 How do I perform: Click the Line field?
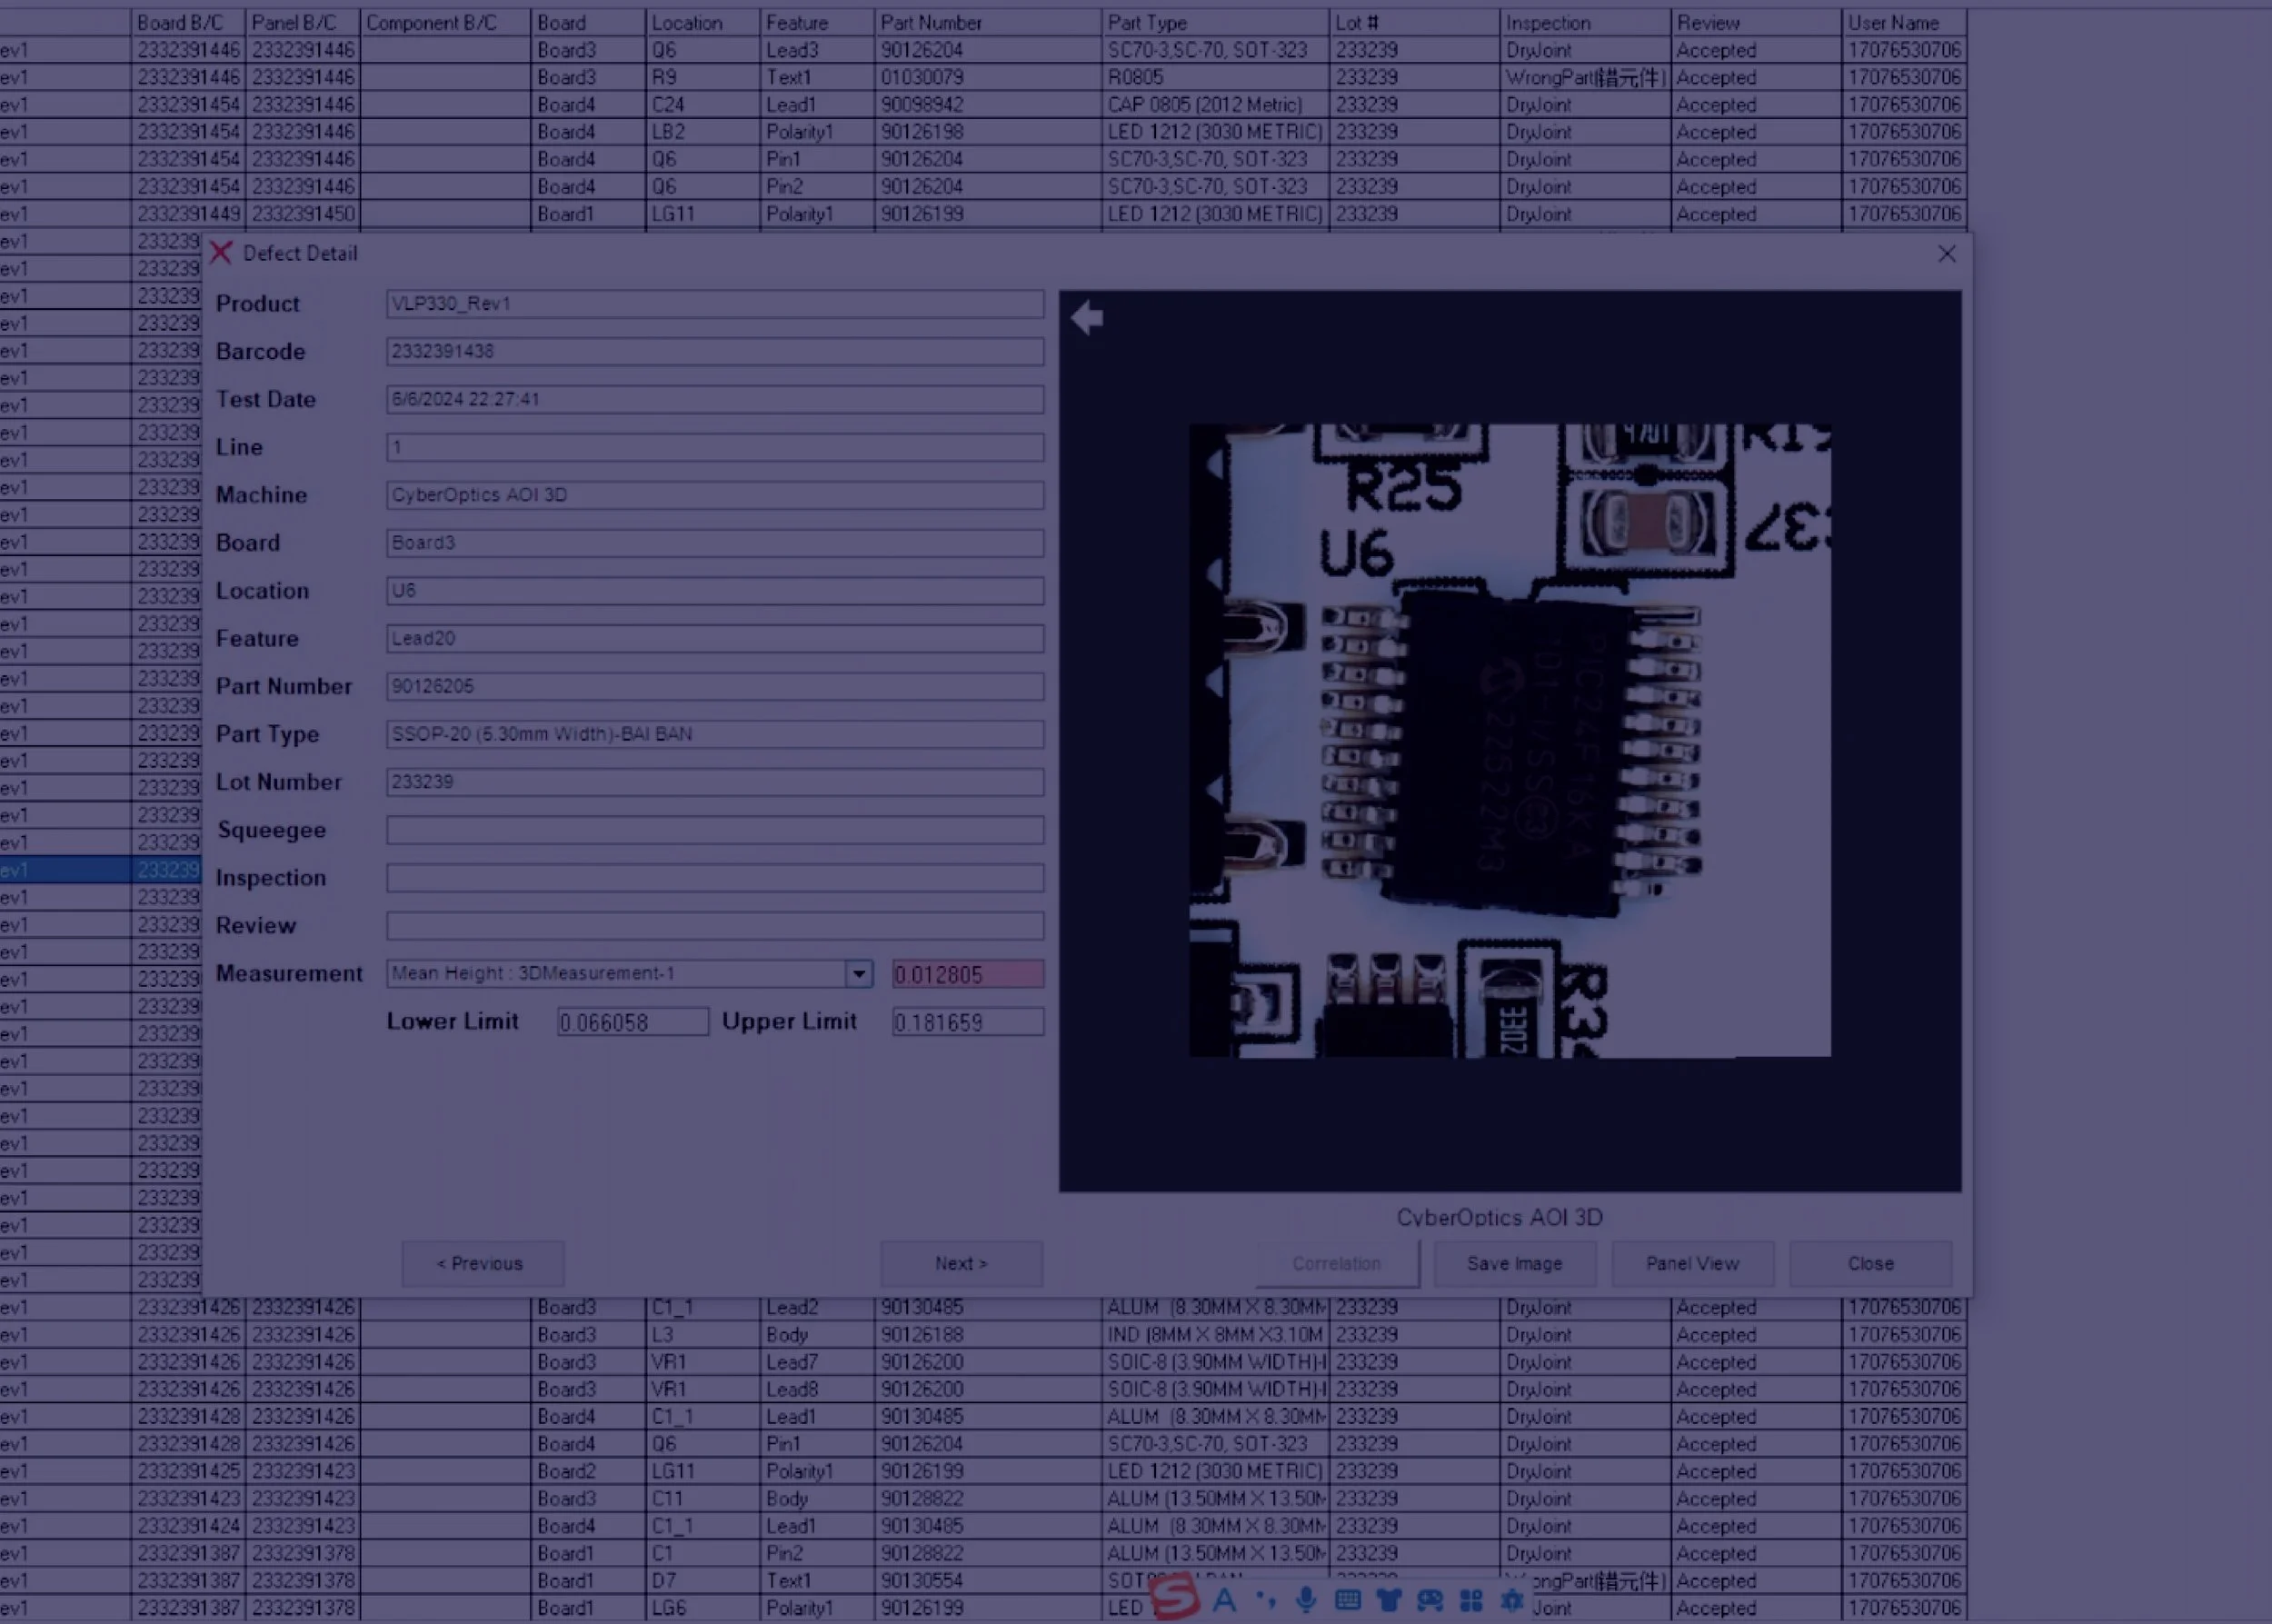(x=715, y=447)
